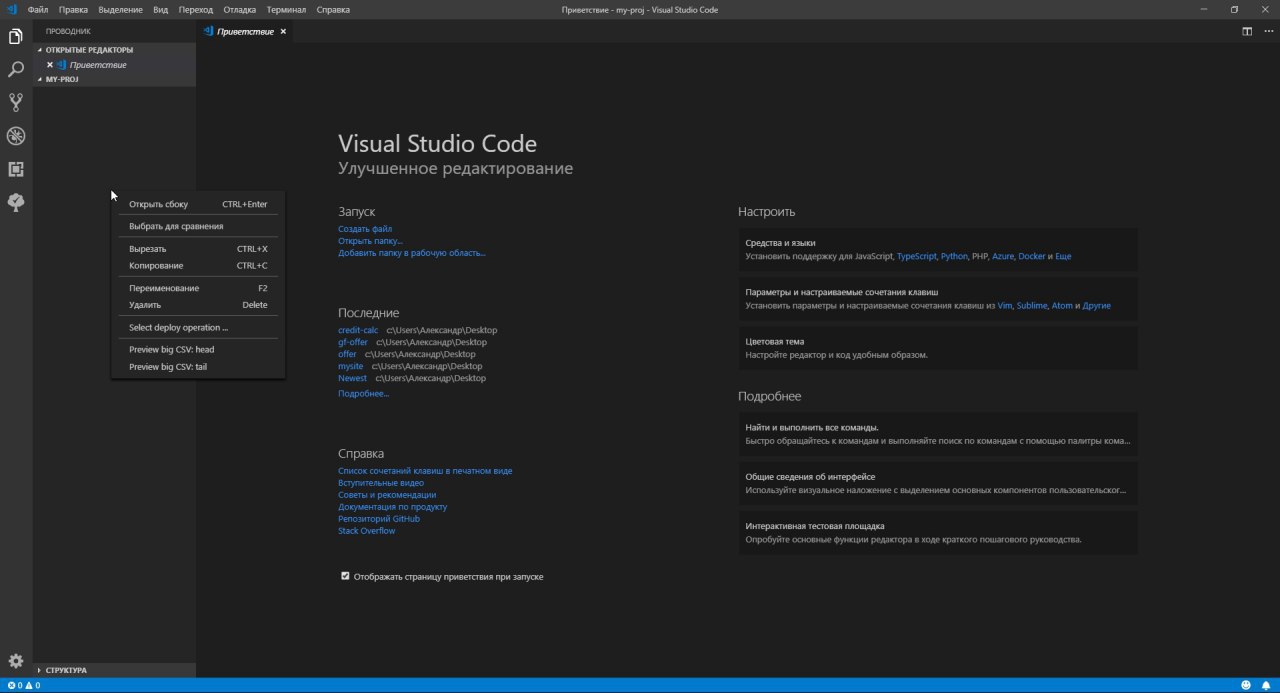The image size is (1280, 693).
Task: Open Интерактивная тестовая площадка card
Action: coord(938,532)
